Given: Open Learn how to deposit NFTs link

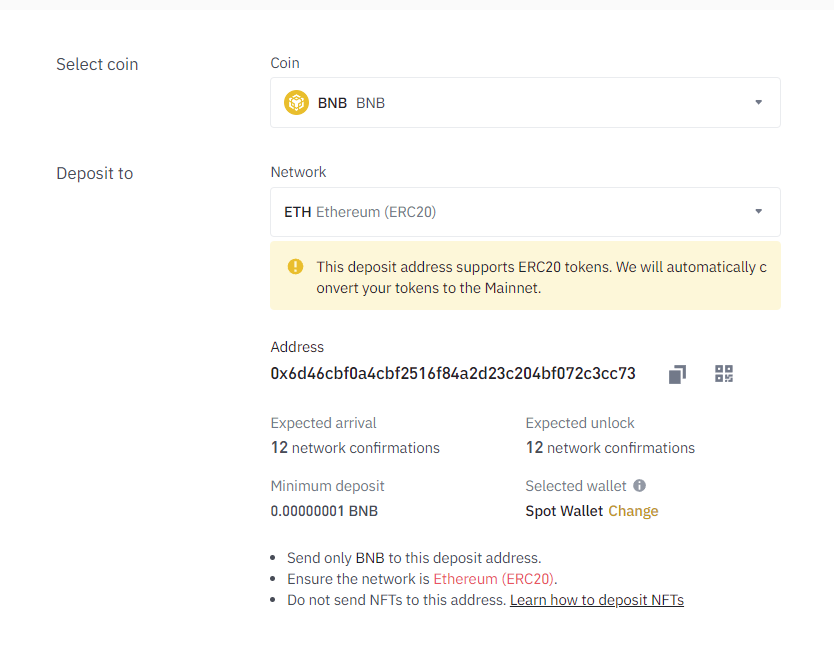Looking at the screenshot, I should pos(597,600).
